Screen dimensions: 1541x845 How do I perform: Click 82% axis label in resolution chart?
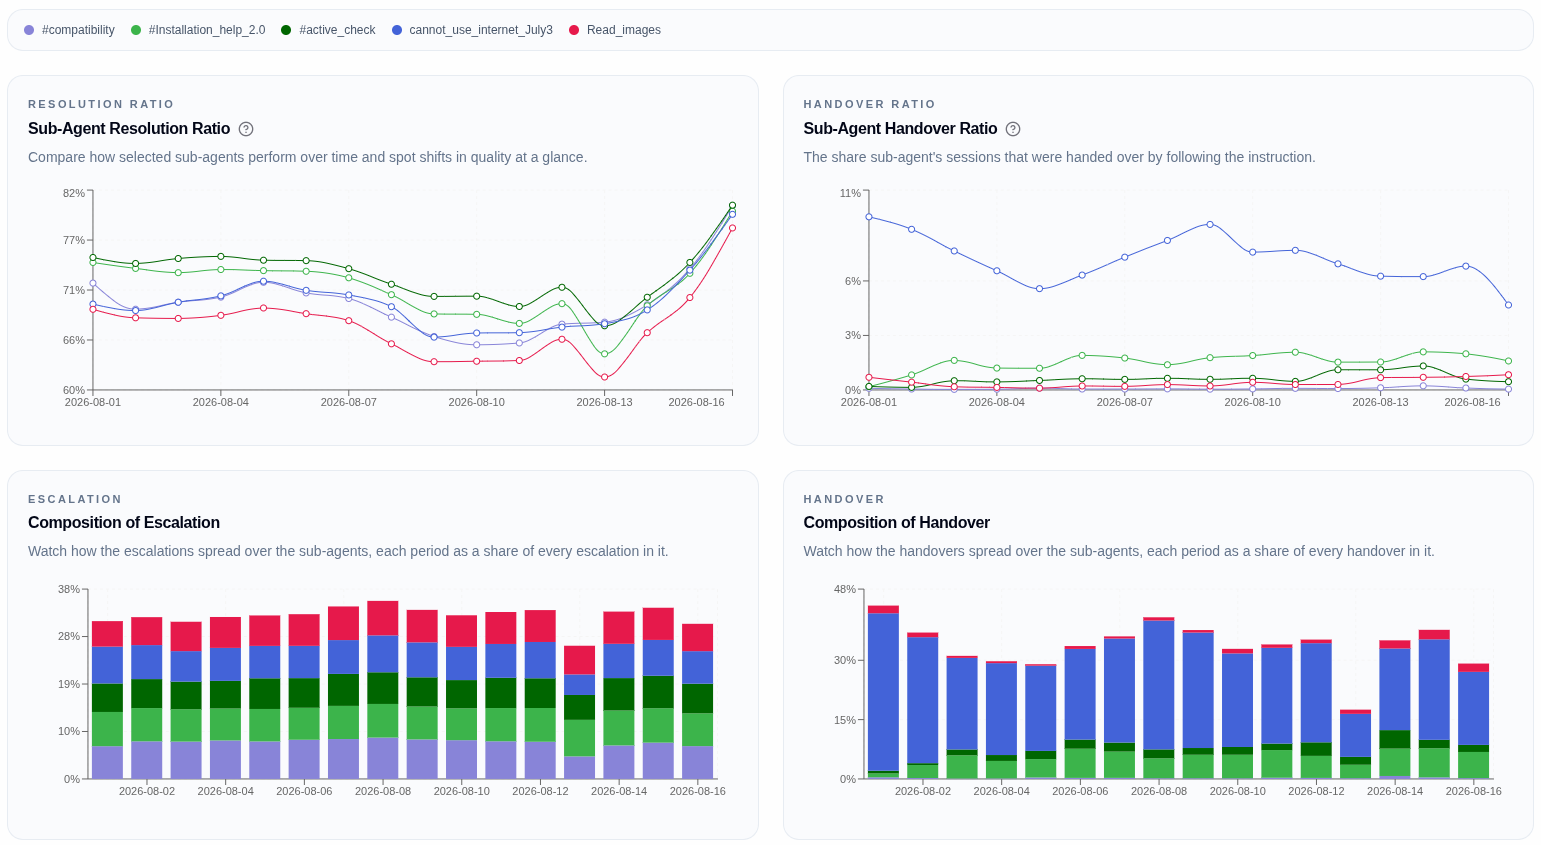tap(74, 193)
